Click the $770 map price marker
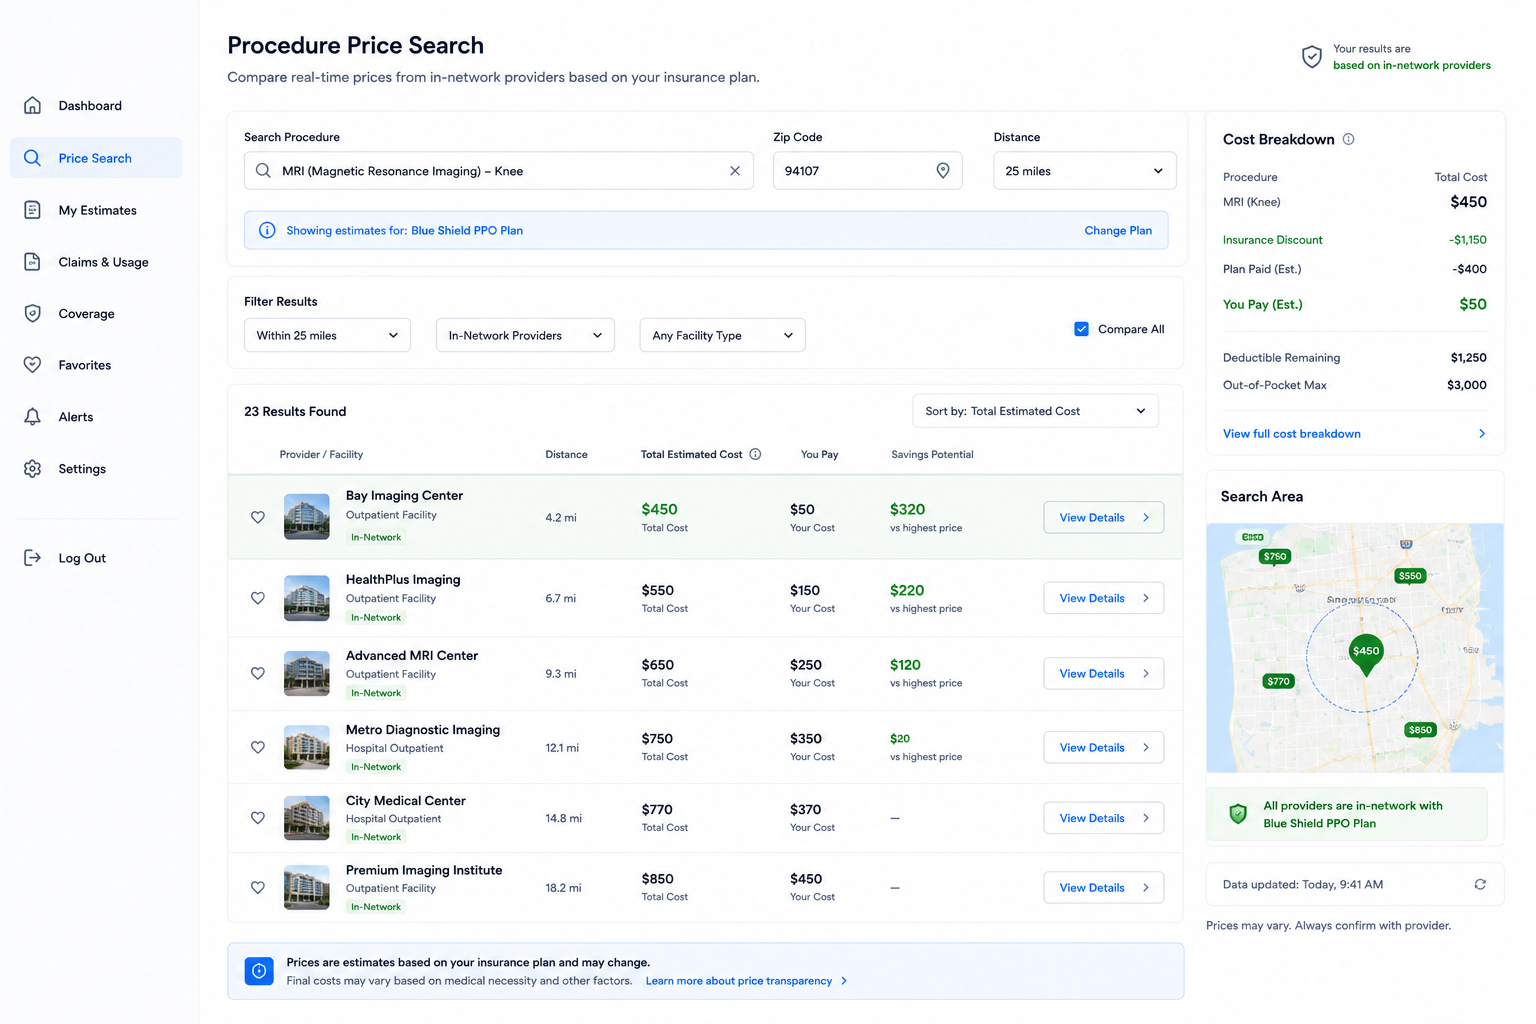This screenshot has width=1536, height=1024. (x=1279, y=682)
